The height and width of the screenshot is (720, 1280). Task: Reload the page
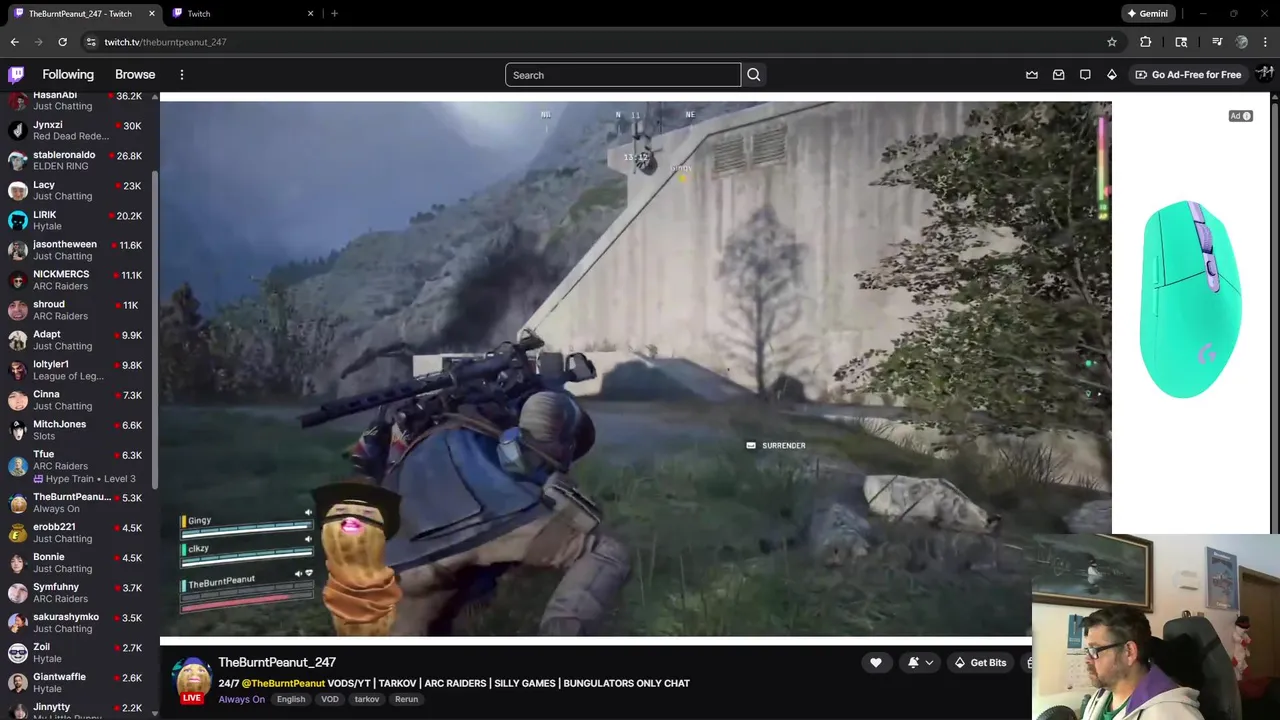[62, 42]
